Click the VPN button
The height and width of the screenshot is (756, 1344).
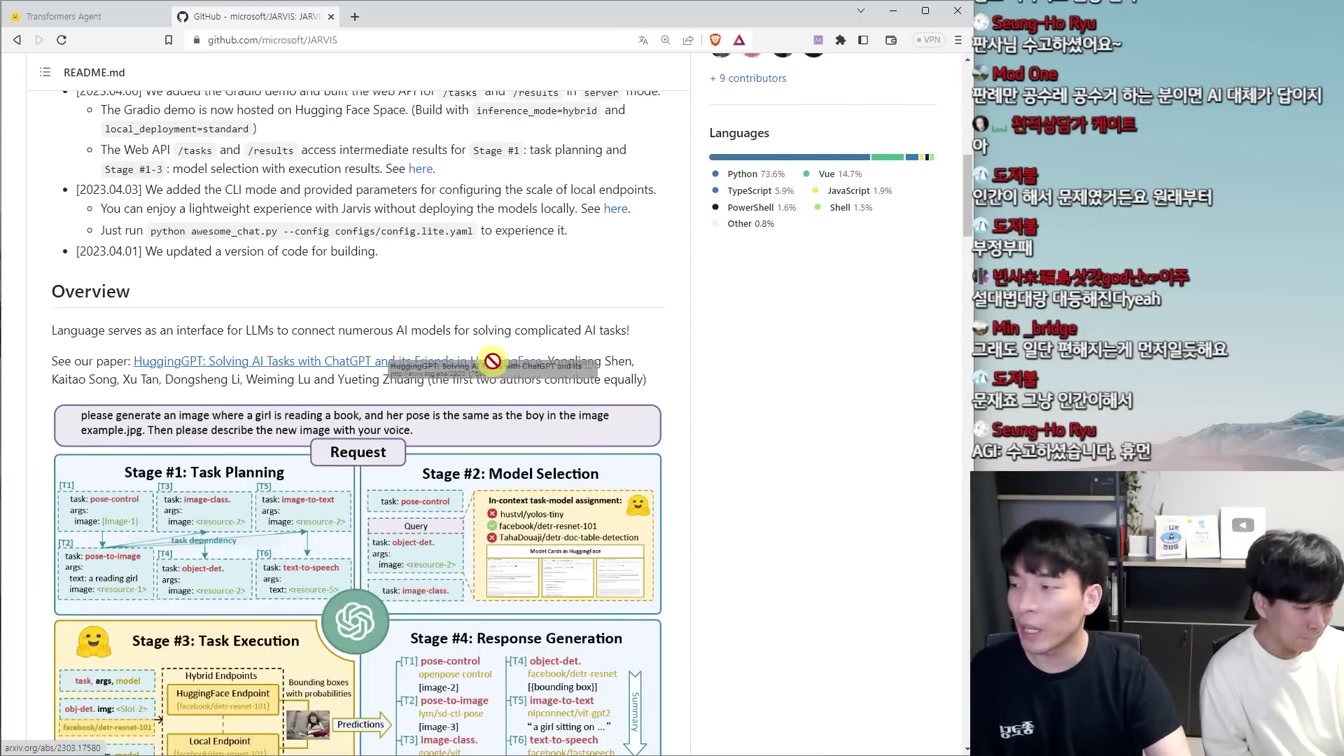pos(929,40)
